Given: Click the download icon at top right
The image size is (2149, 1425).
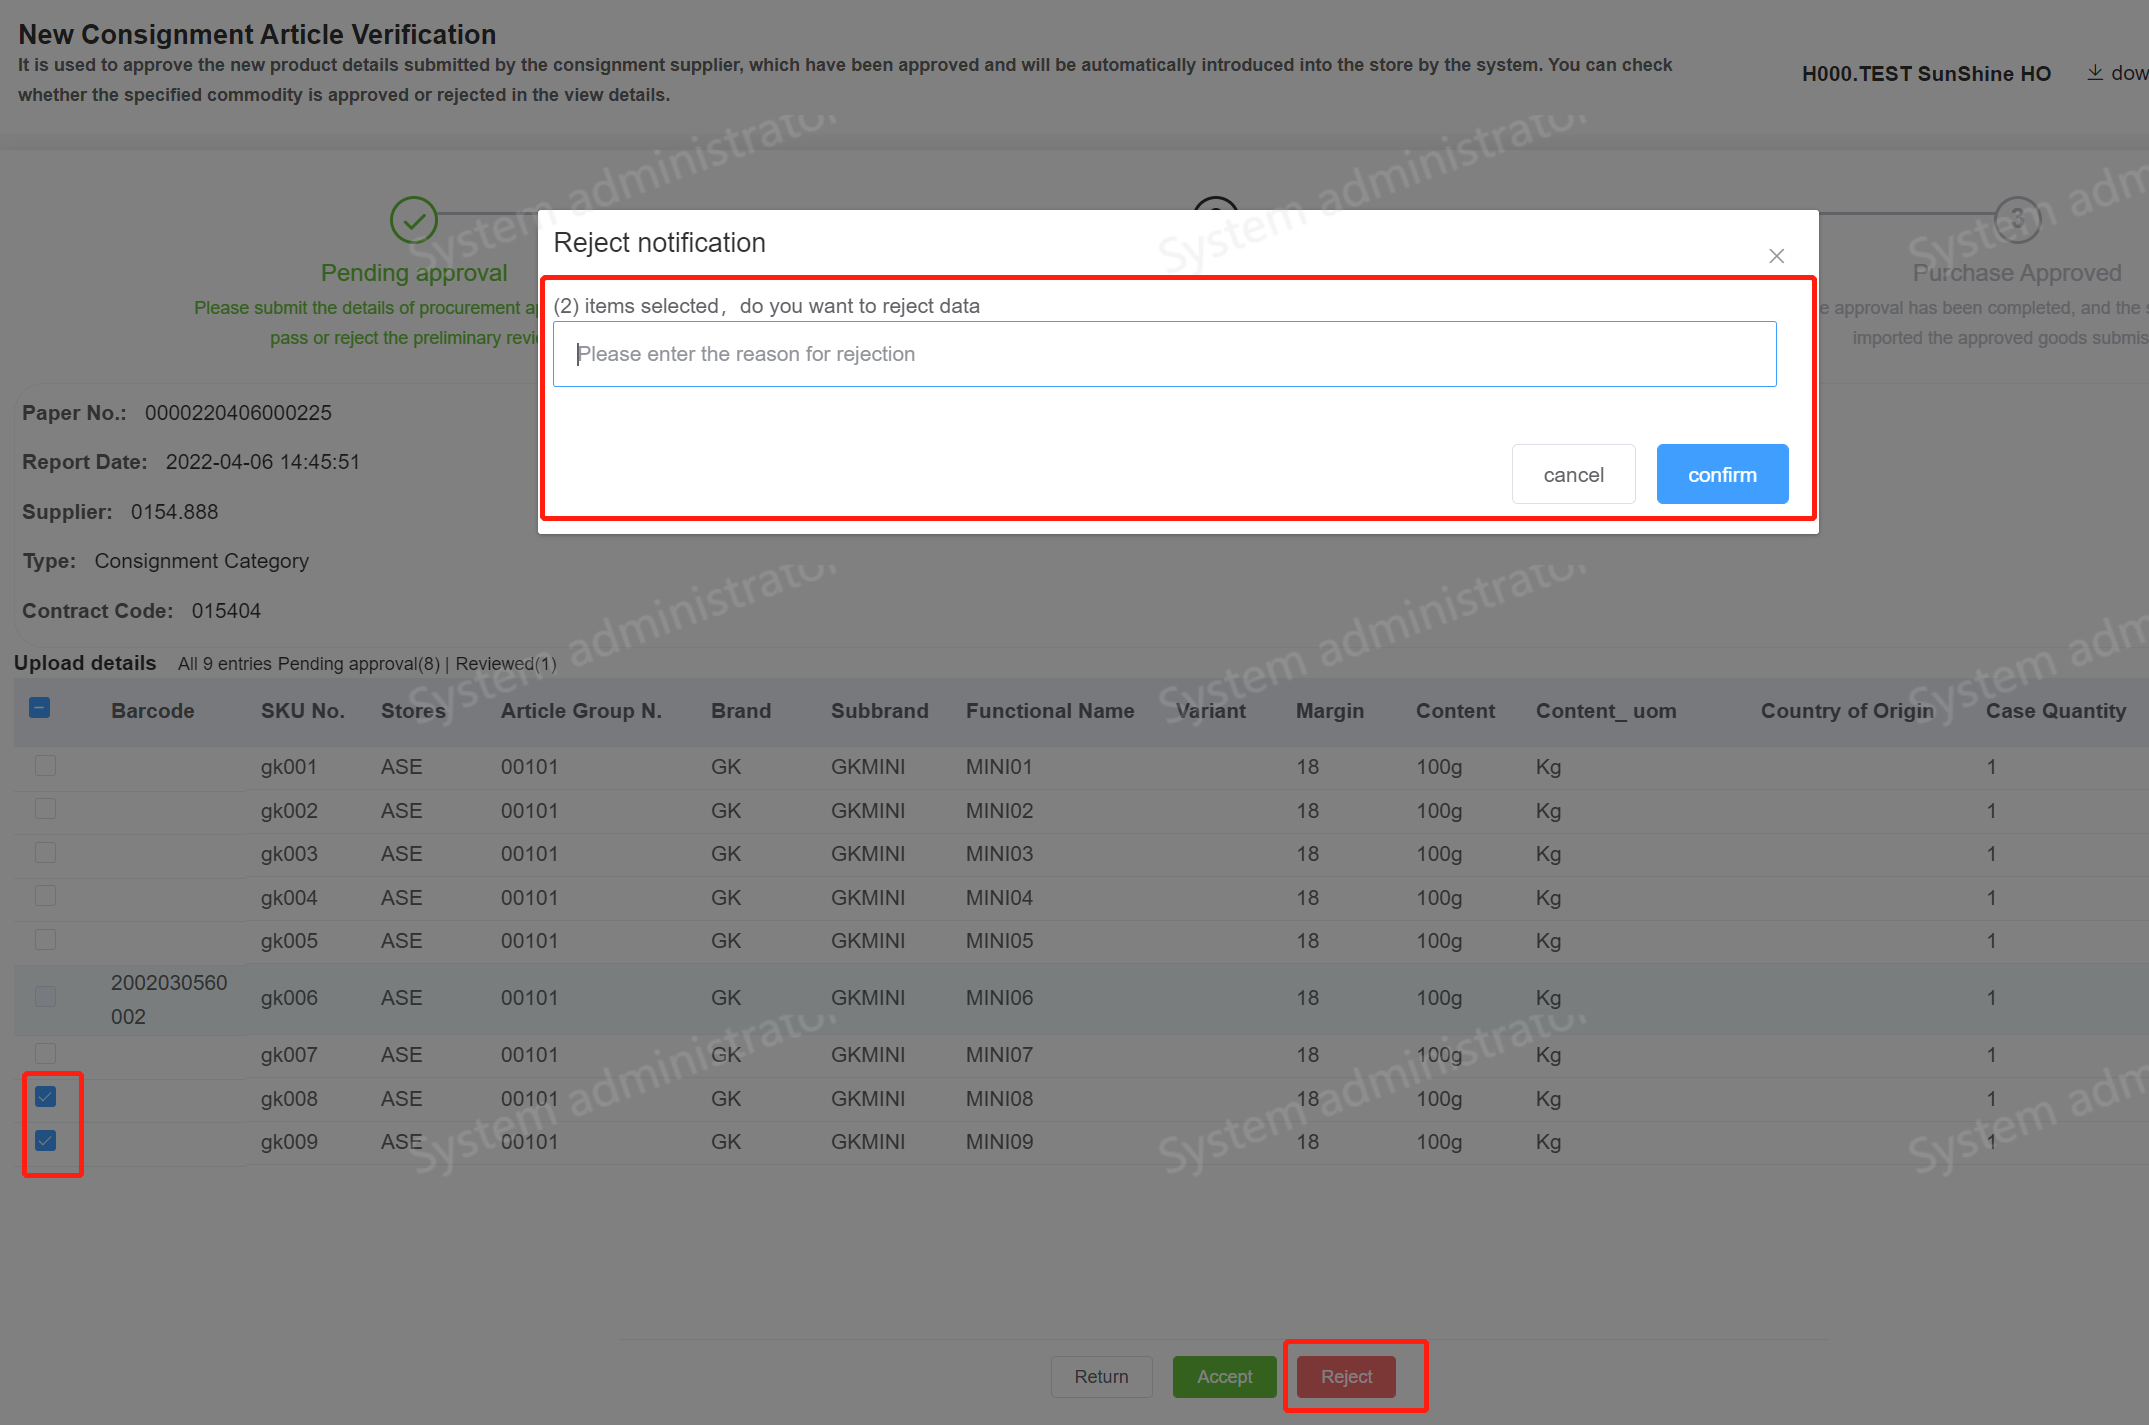Looking at the screenshot, I should (x=2094, y=73).
